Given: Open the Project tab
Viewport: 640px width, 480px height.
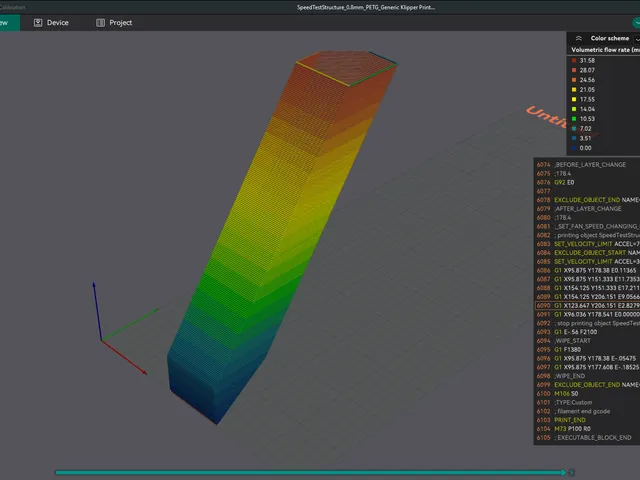Looking at the screenshot, I should pos(114,23).
